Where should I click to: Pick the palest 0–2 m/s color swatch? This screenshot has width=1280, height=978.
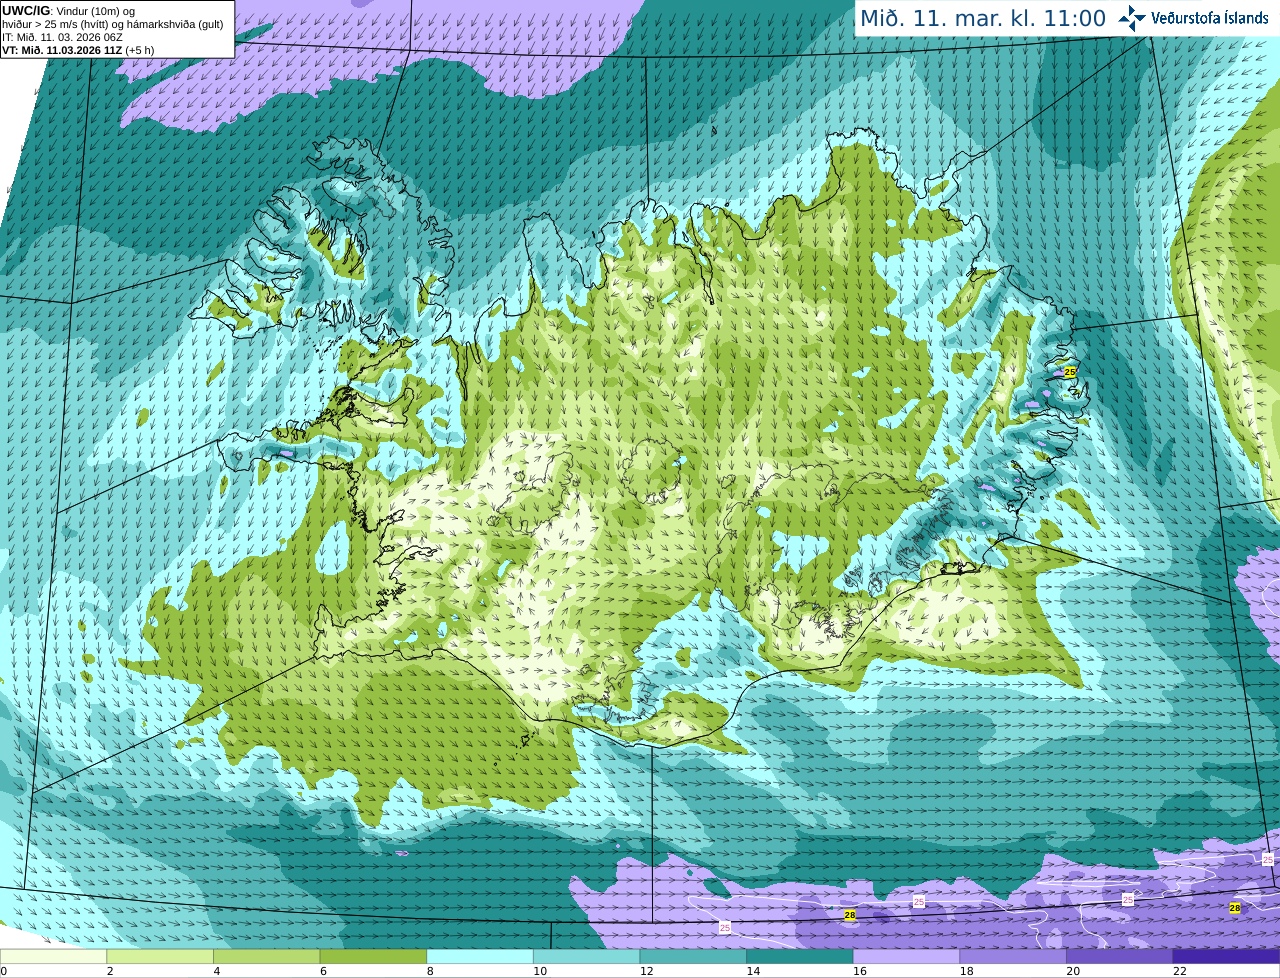click(x=53, y=956)
